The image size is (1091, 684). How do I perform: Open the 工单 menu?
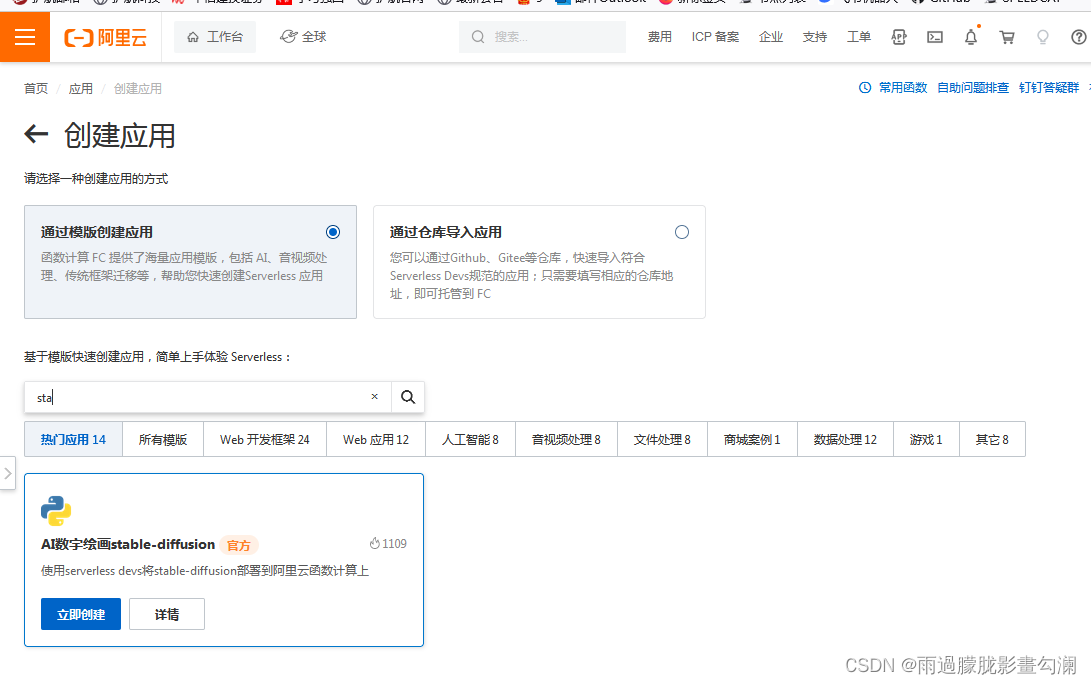pos(859,37)
